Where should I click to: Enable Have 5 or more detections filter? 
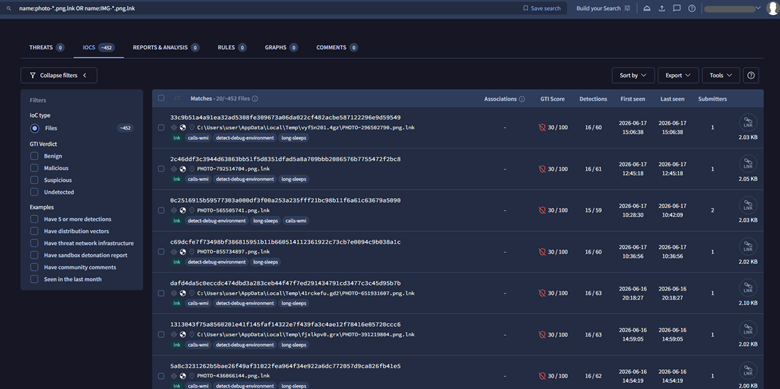pos(34,219)
